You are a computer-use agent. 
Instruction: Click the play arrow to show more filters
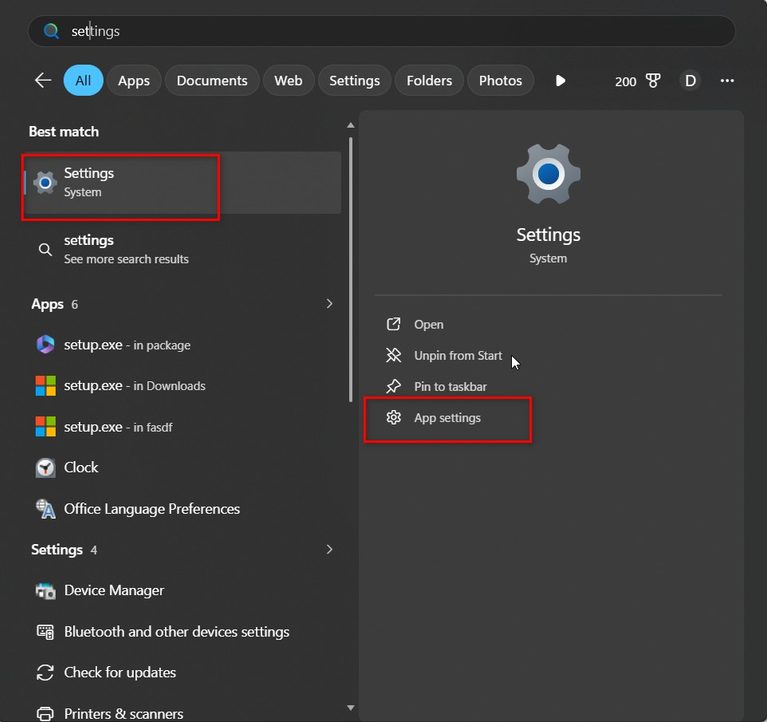coord(561,80)
